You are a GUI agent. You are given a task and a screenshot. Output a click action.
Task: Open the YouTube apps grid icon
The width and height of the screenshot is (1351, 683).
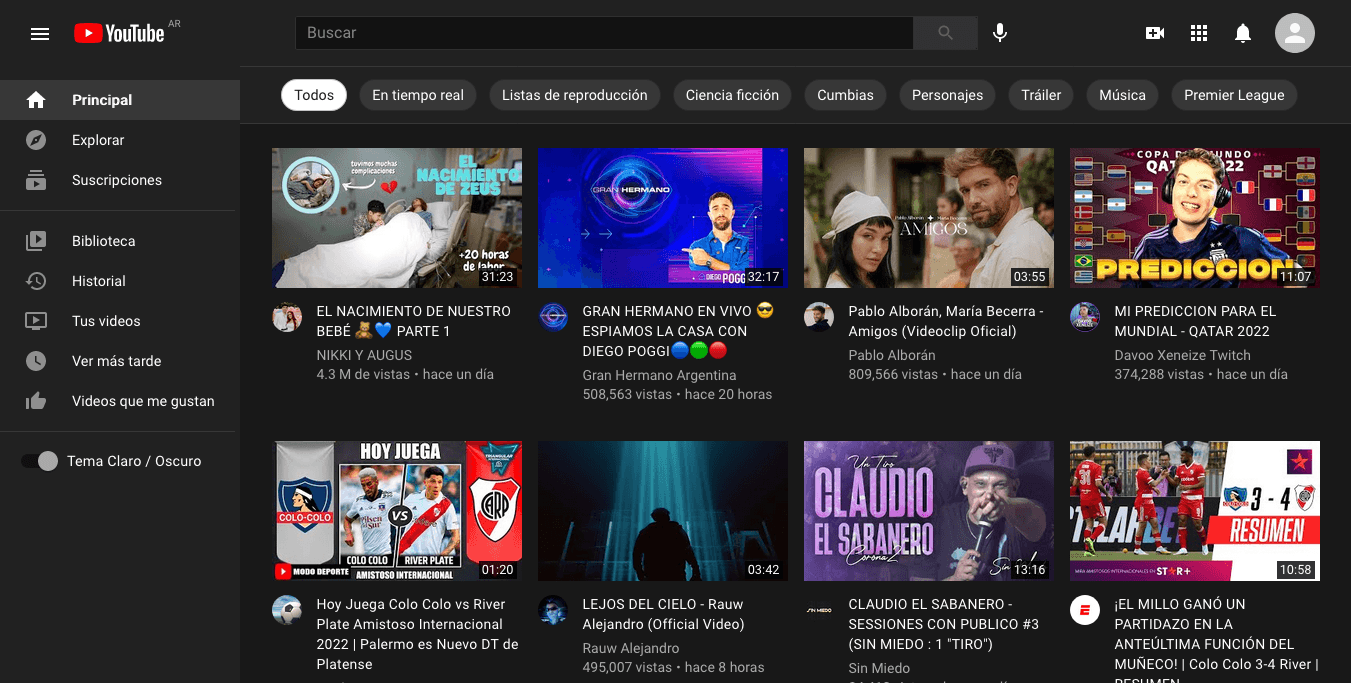tap(1199, 33)
